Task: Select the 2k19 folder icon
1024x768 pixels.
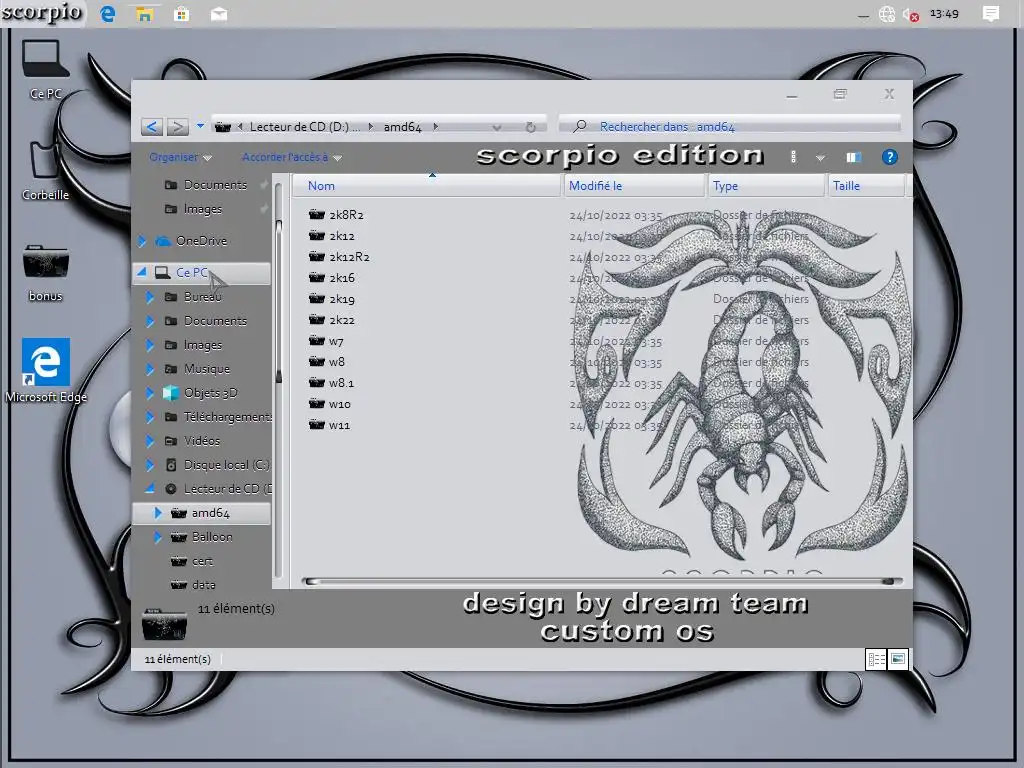Action: coord(317,299)
